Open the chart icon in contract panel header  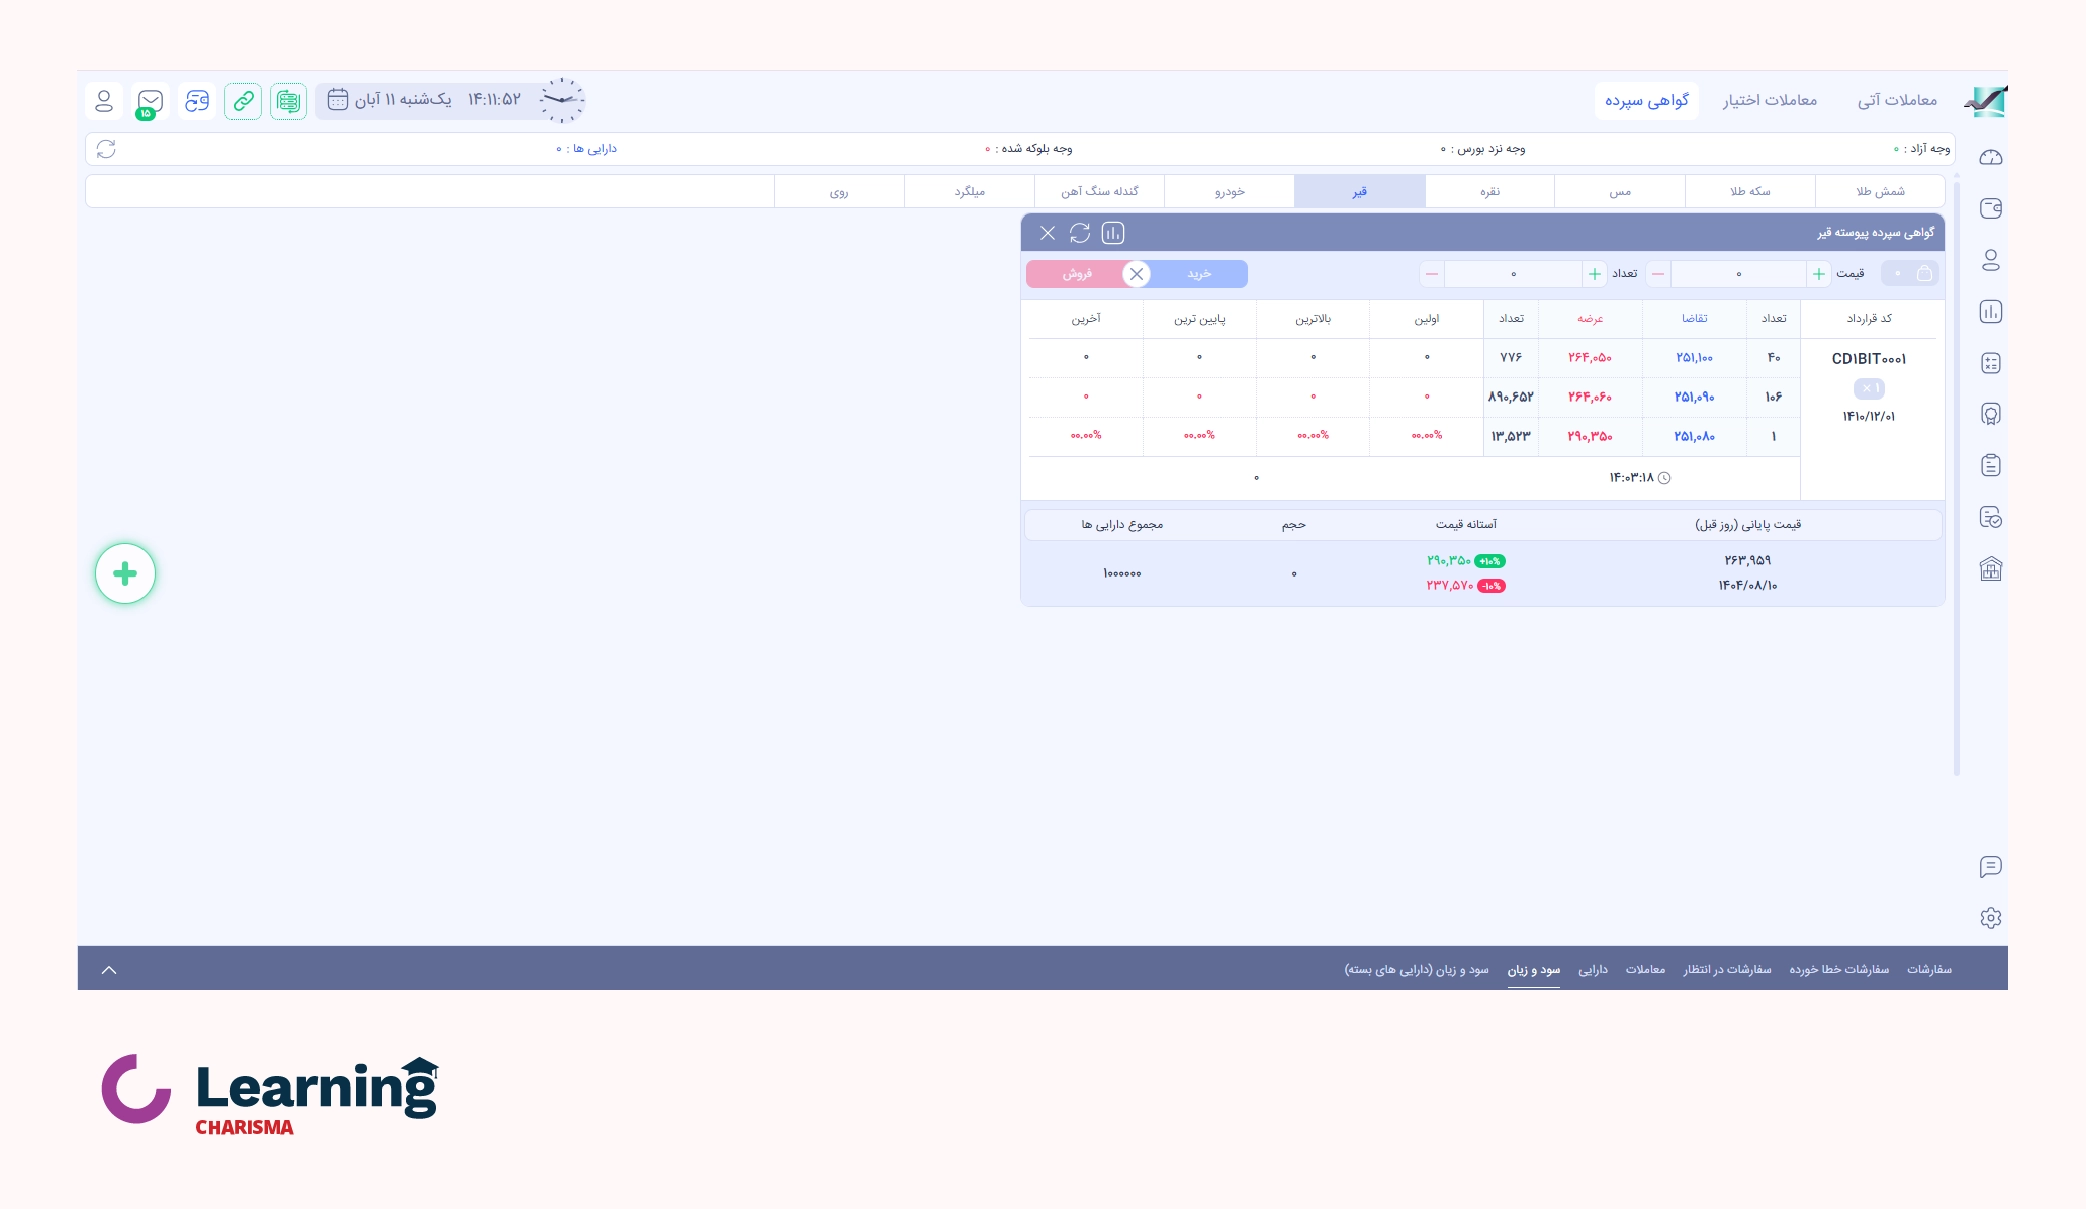tap(1112, 233)
